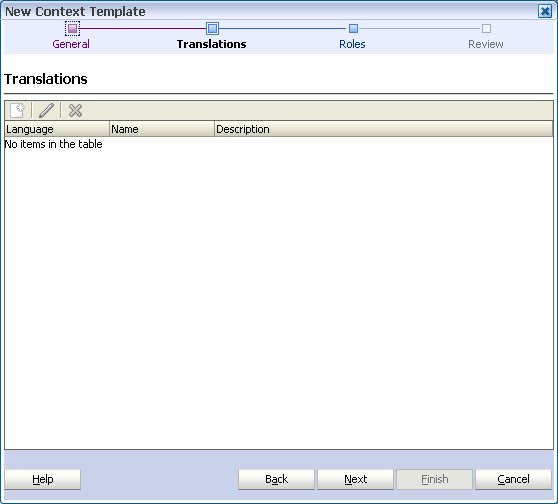Go to the Translations step label
The height and width of the screenshot is (504, 558).
pyautogui.click(x=212, y=44)
